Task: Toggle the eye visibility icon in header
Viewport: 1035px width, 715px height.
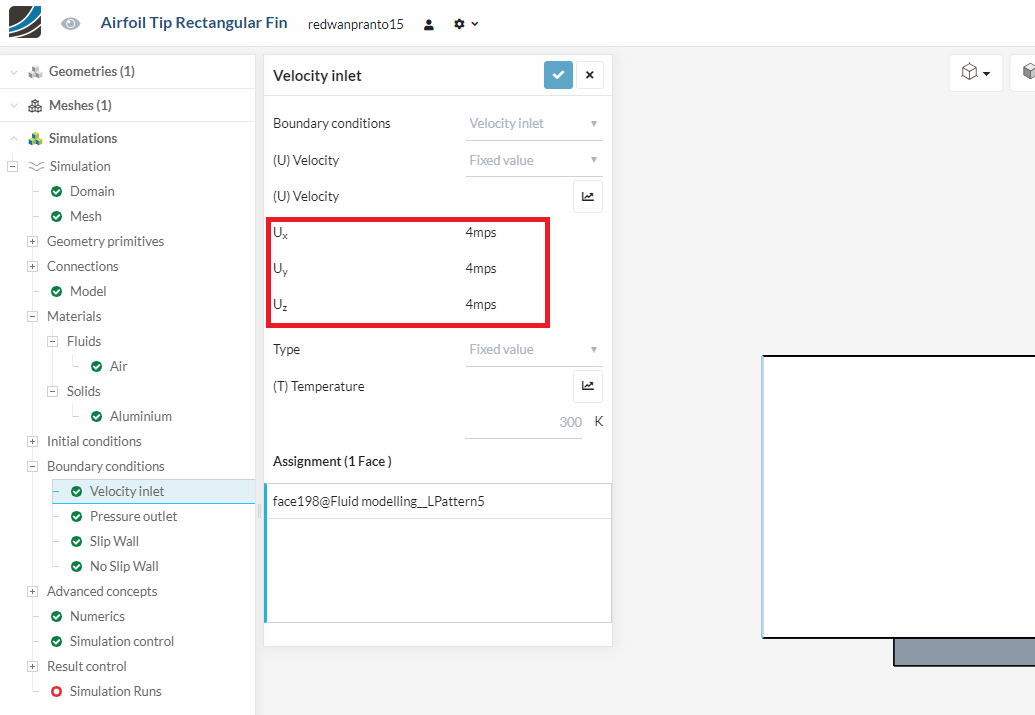Action: click(x=70, y=23)
